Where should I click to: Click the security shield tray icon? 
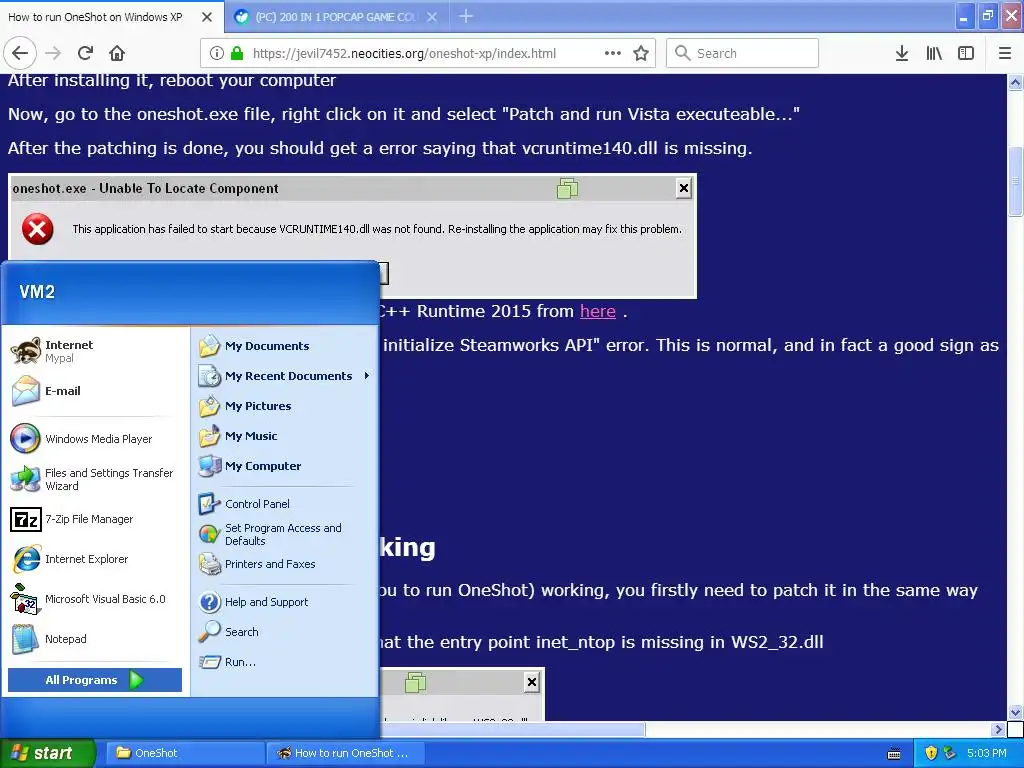coord(931,753)
